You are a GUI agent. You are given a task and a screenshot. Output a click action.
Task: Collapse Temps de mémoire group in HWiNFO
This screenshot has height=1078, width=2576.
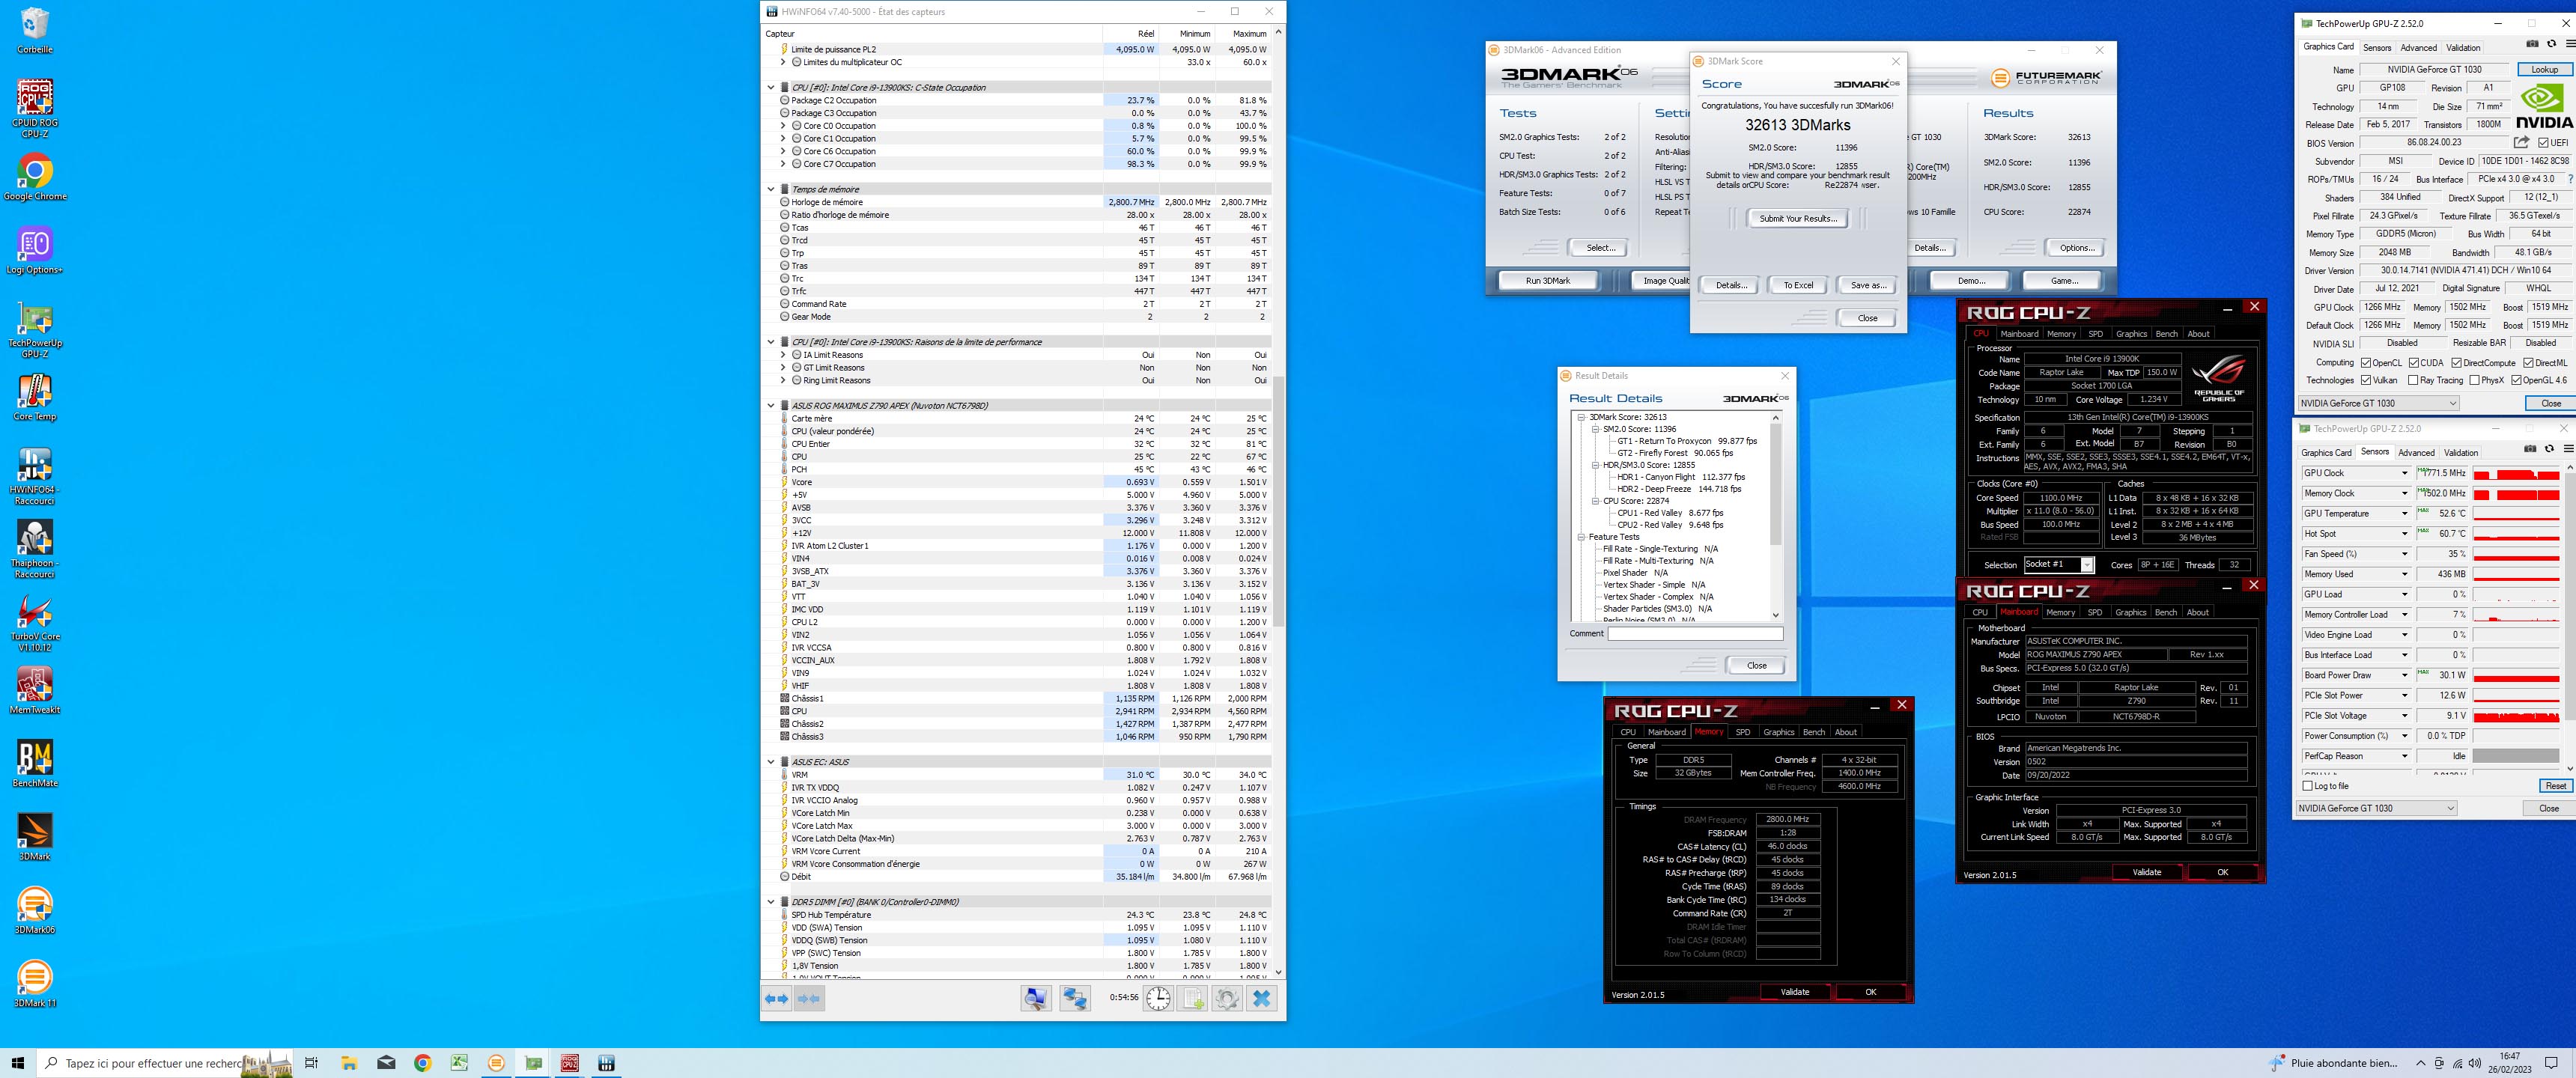(771, 189)
